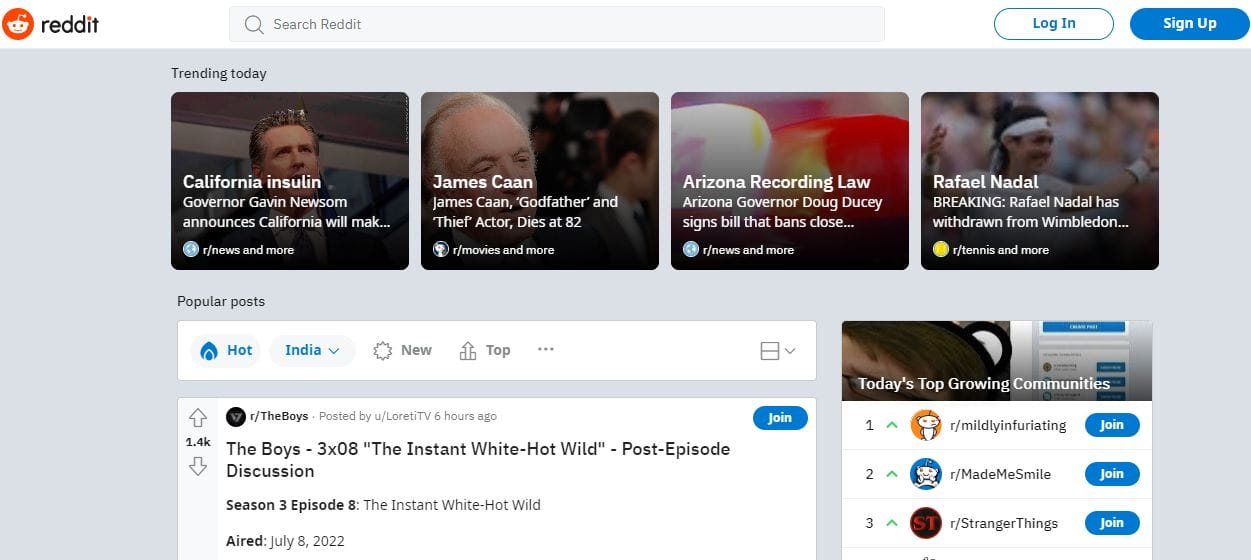Open r/mildlyinfuriating community link
1251x560 pixels.
pyautogui.click(x=1008, y=425)
